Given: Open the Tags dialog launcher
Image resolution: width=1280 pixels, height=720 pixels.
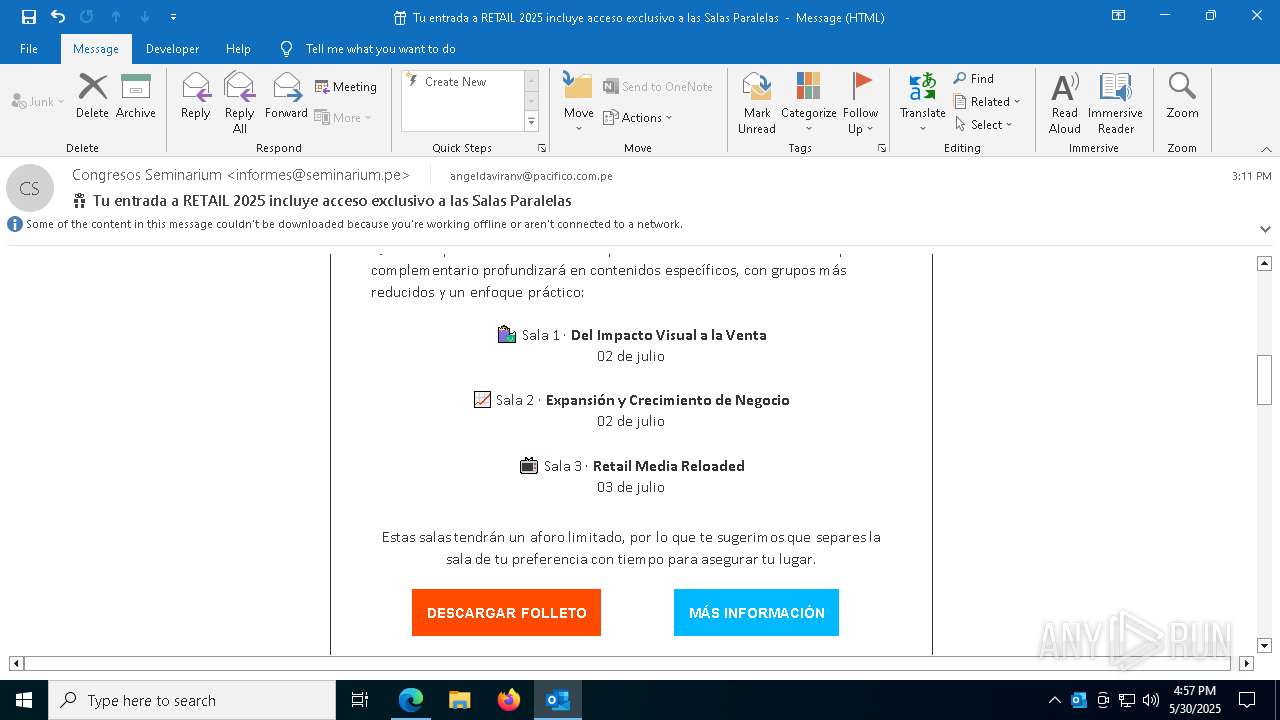Looking at the screenshot, I should [882, 148].
